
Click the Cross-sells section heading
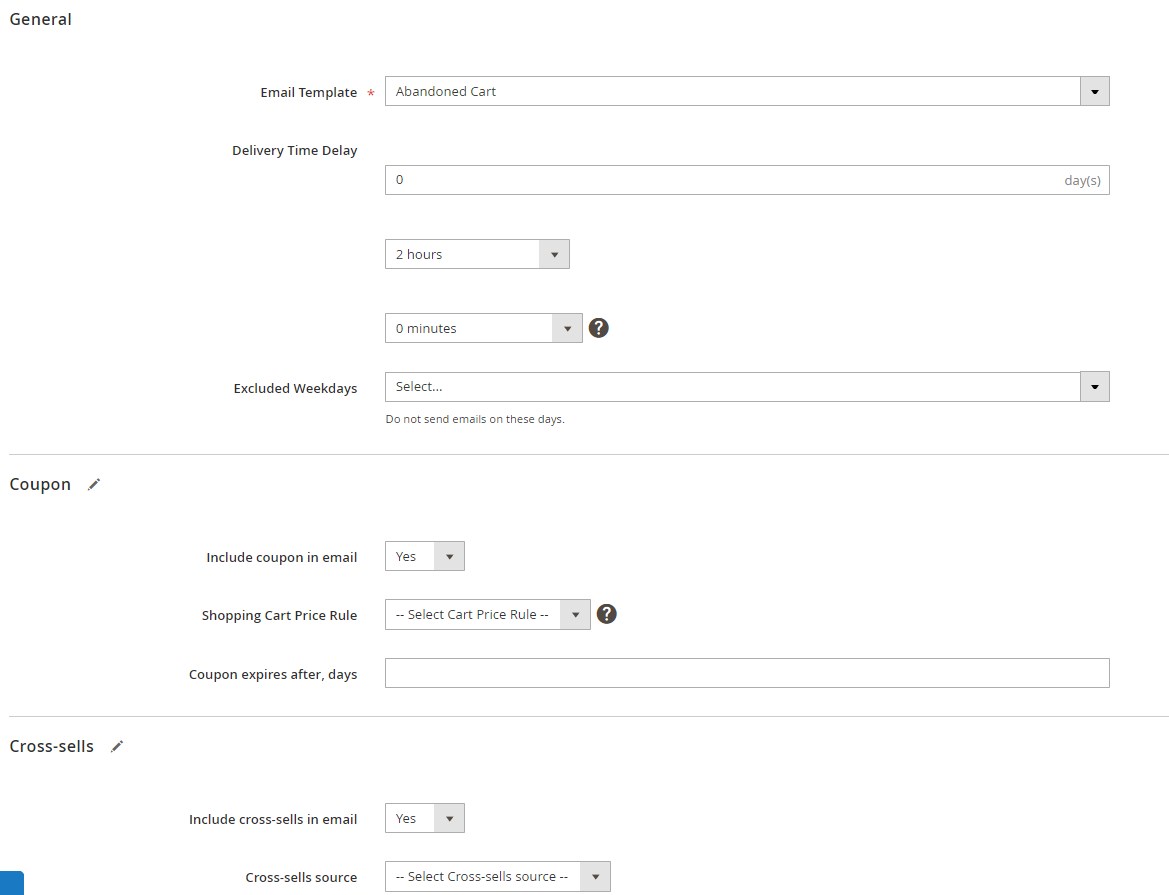(x=52, y=746)
